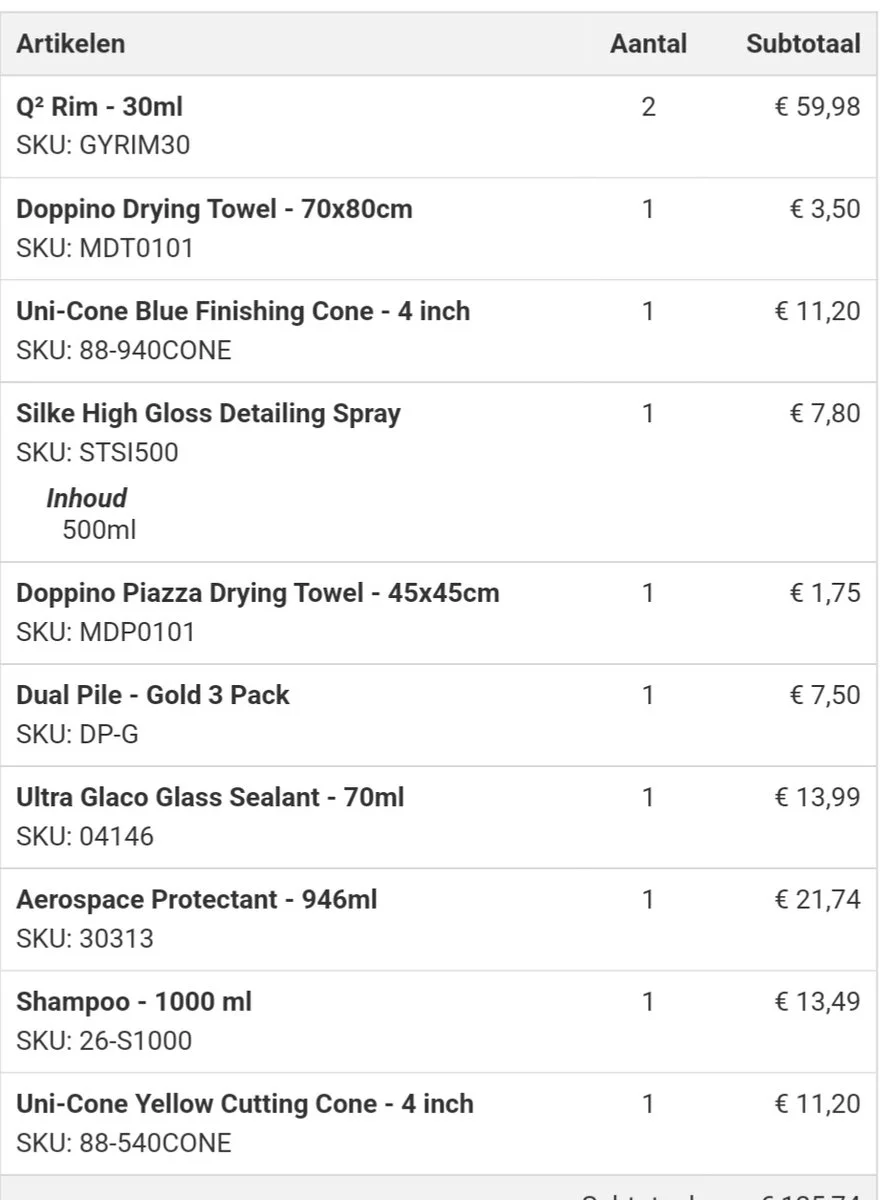Click Doppino Piazza Drying Towel - 45x45cm

257,593
